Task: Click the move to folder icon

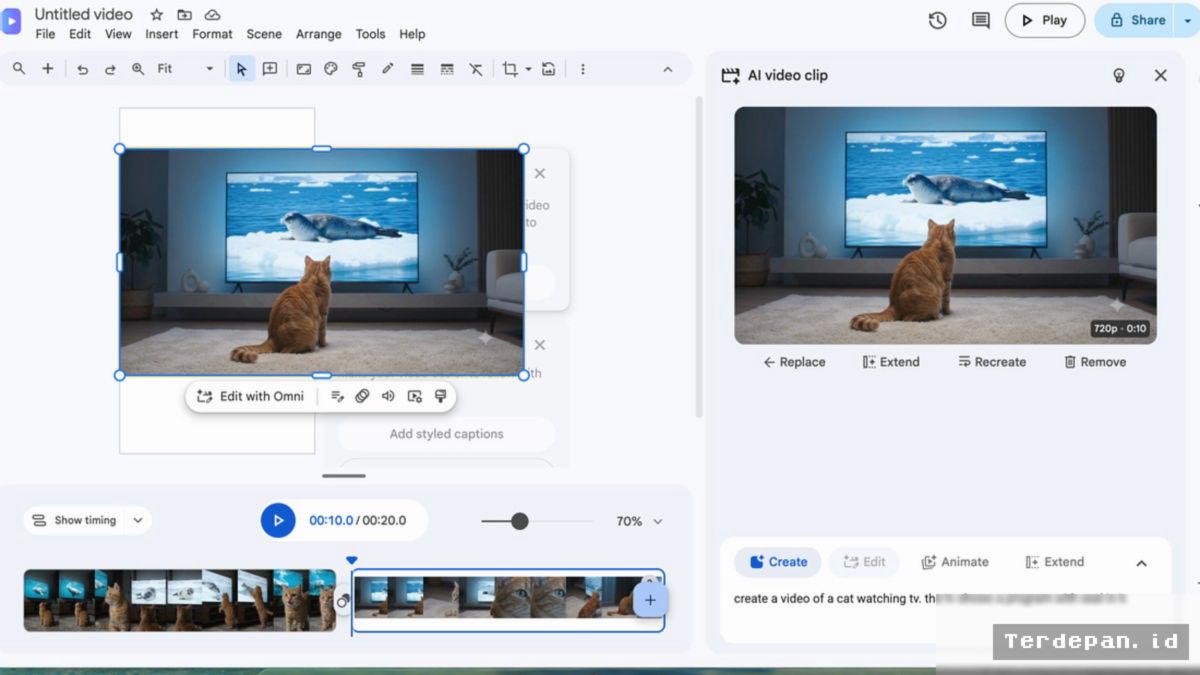Action: [x=184, y=15]
